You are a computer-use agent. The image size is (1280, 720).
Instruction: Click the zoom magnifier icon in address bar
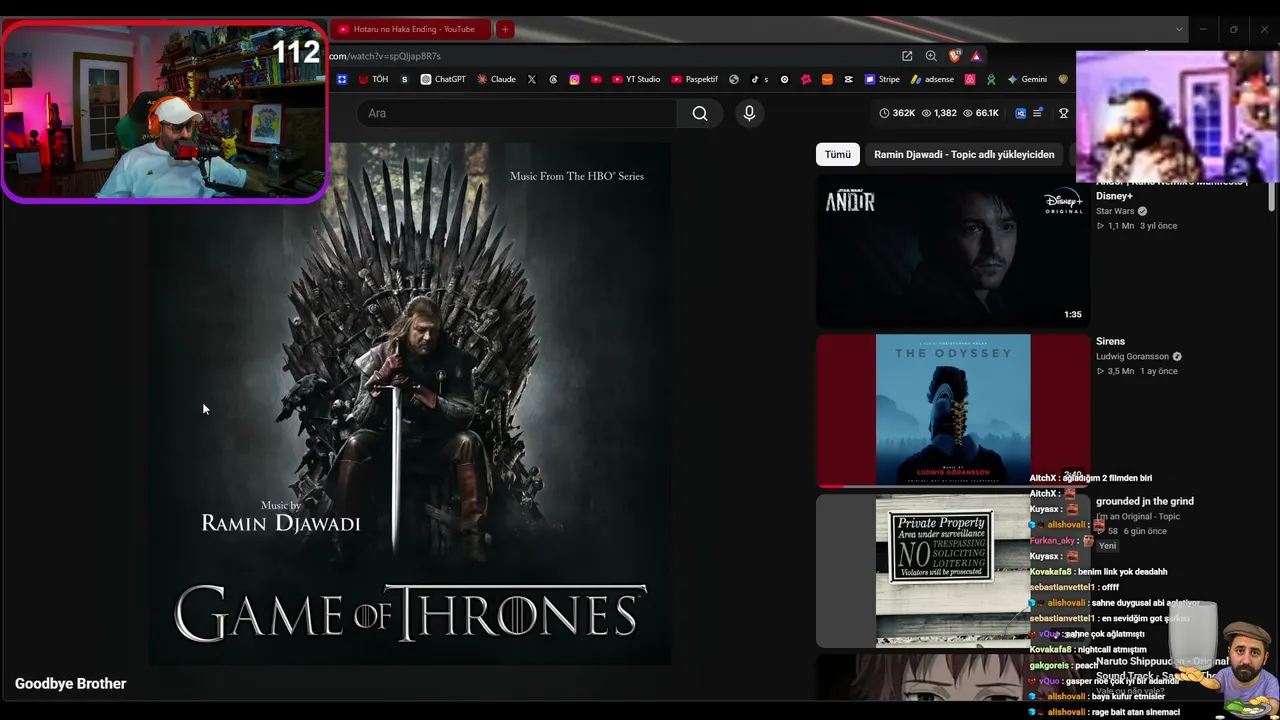(x=931, y=56)
